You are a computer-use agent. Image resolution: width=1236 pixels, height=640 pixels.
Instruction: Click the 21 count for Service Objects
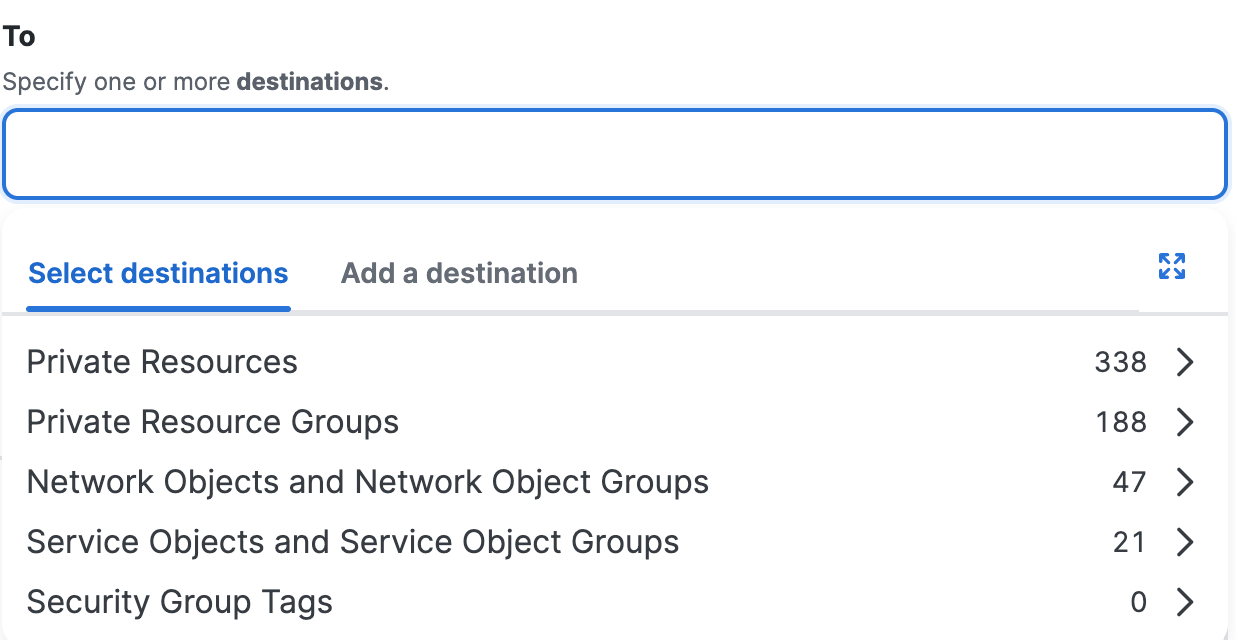click(x=1129, y=542)
